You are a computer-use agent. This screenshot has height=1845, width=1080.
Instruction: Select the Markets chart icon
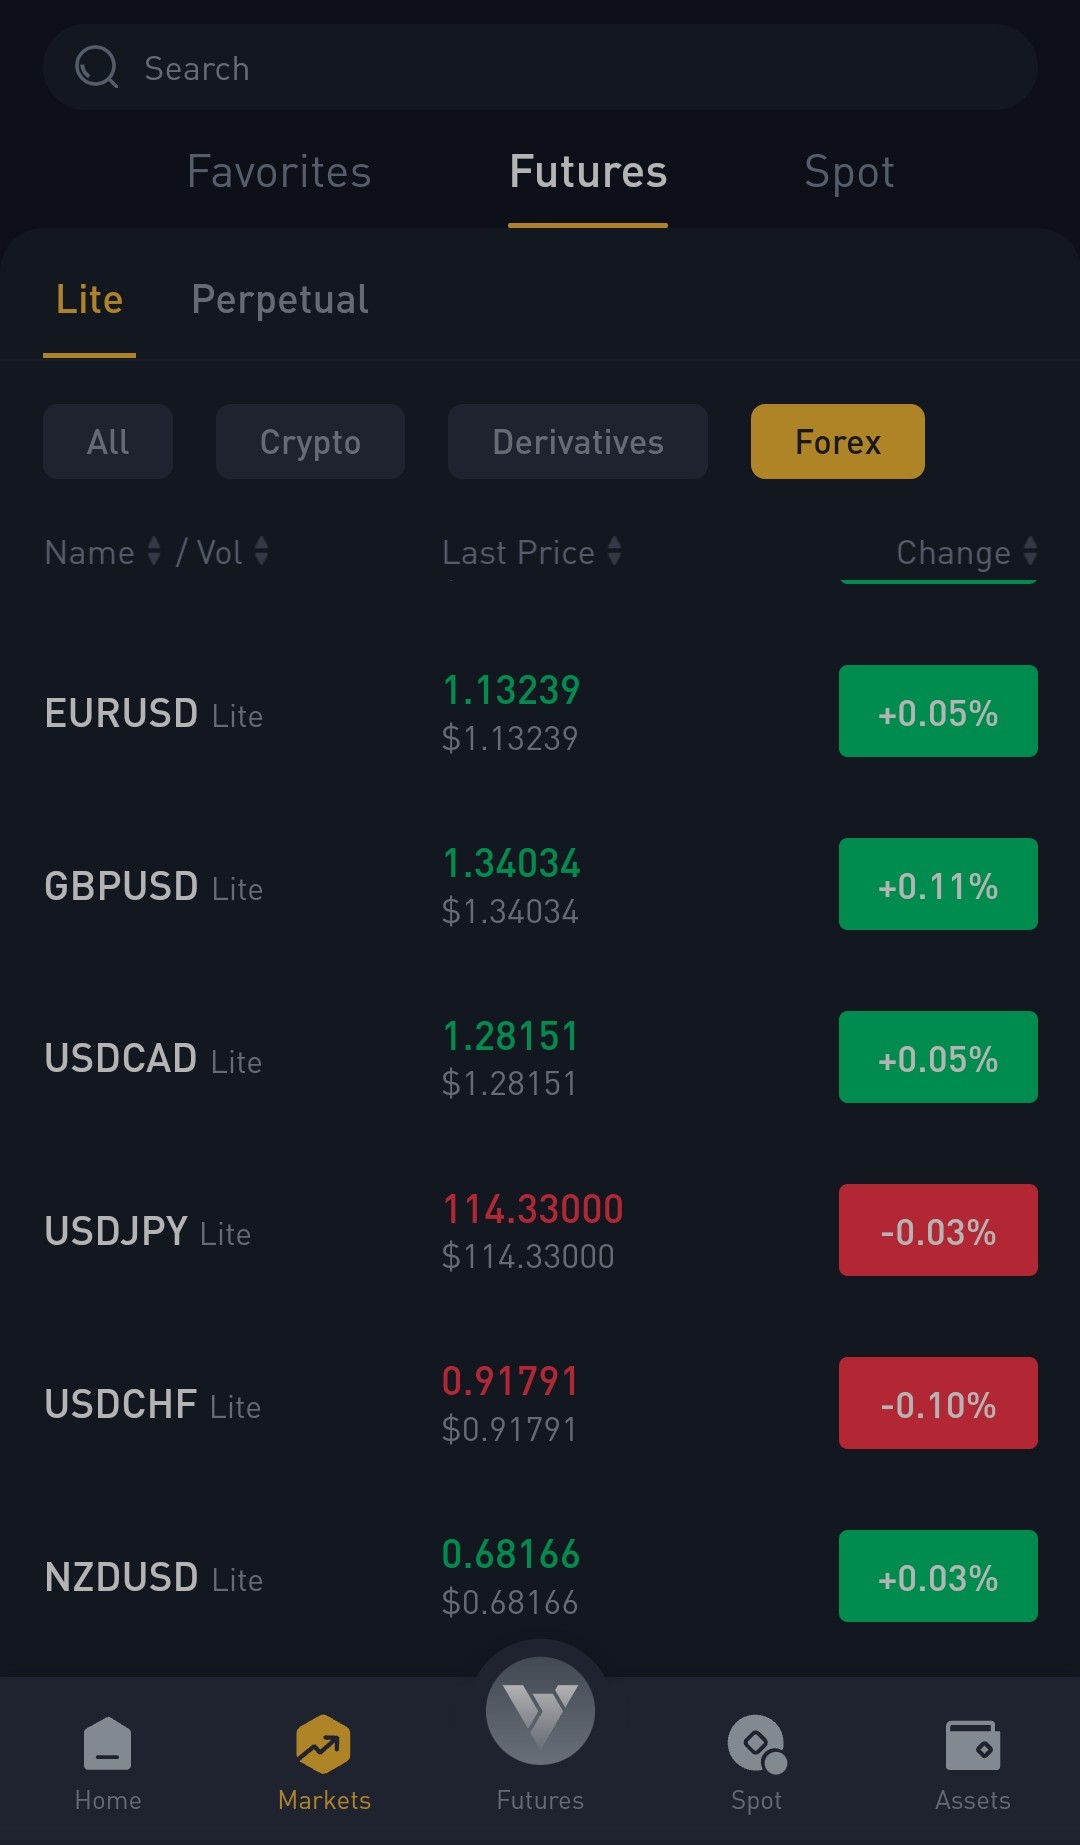(324, 1744)
